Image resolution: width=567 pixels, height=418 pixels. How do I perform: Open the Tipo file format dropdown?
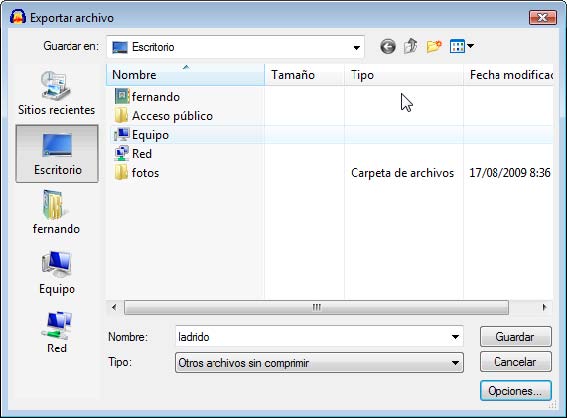point(319,363)
